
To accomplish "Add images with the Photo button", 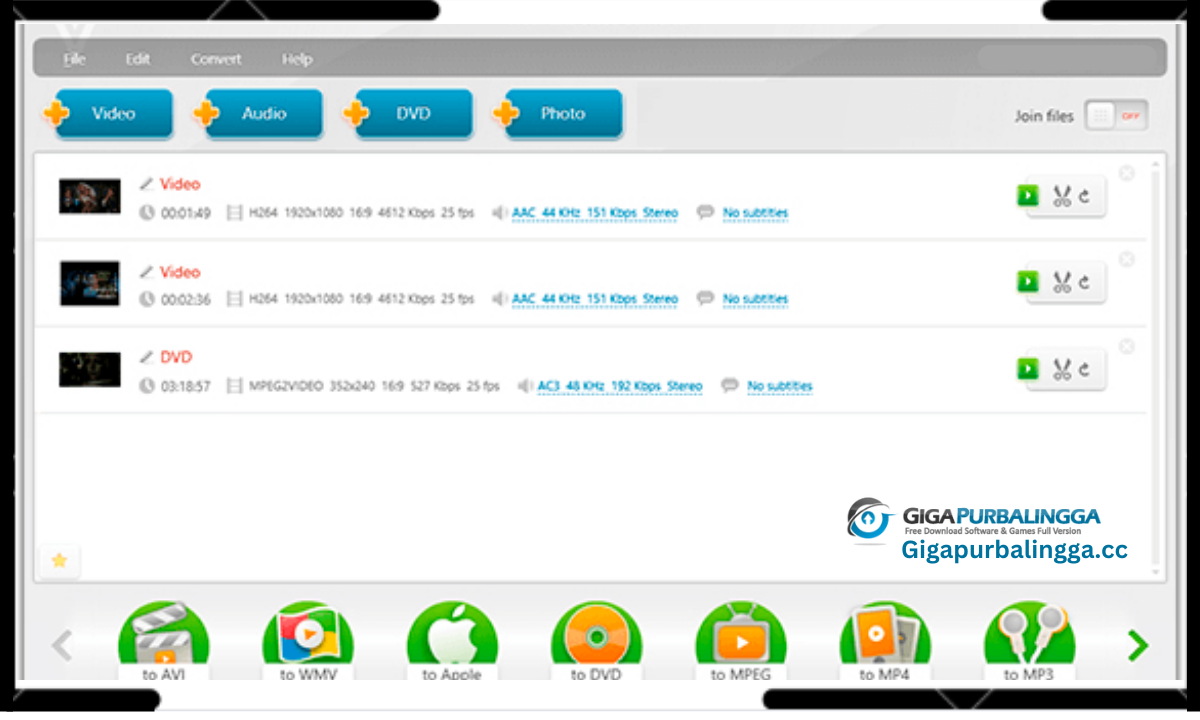I will (x=558, y=113).
